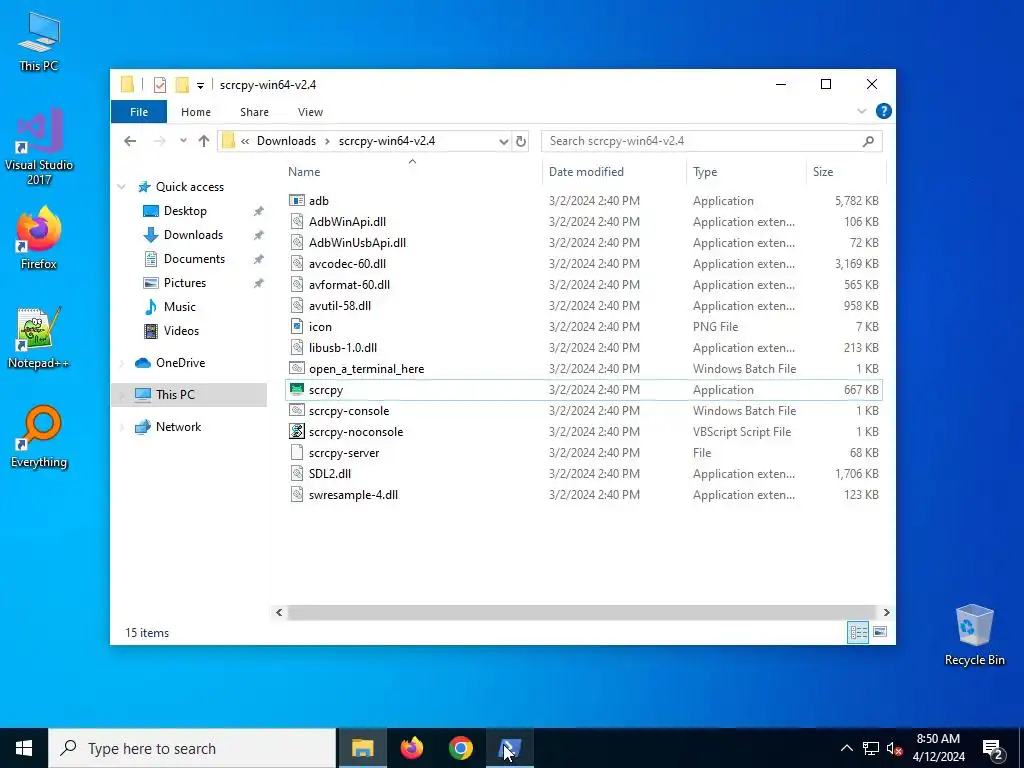This screenshot has height=768, width=1024.
Task: Select the scrcpy-server file icon
Action: (x=296, y=453)
